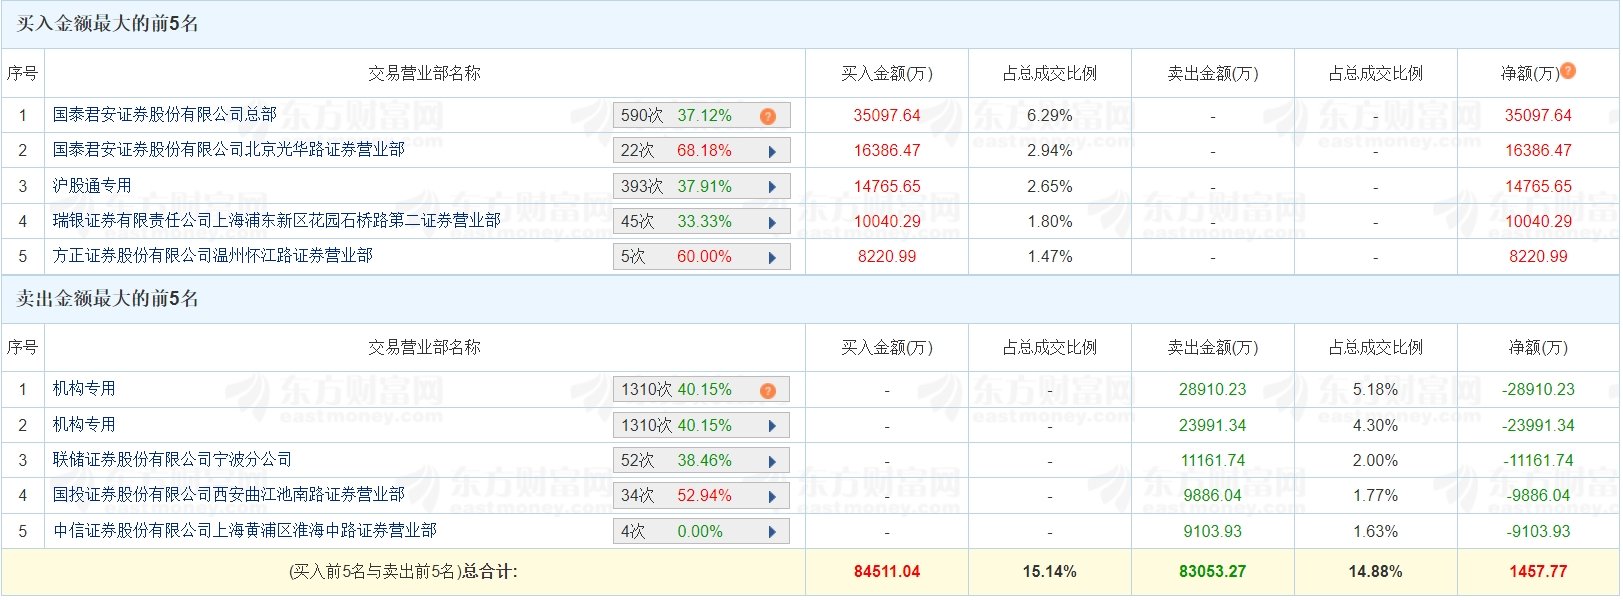Expand arrow for 瑞银证券花园石桥路 row
The image size is (1623, 600).
pyautogui.click(x=772, y=222)
